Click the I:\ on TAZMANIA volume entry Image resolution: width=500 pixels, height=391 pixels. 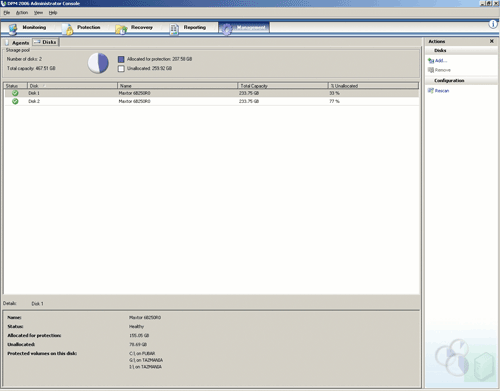pyautogui.click(x=145, y=367)
